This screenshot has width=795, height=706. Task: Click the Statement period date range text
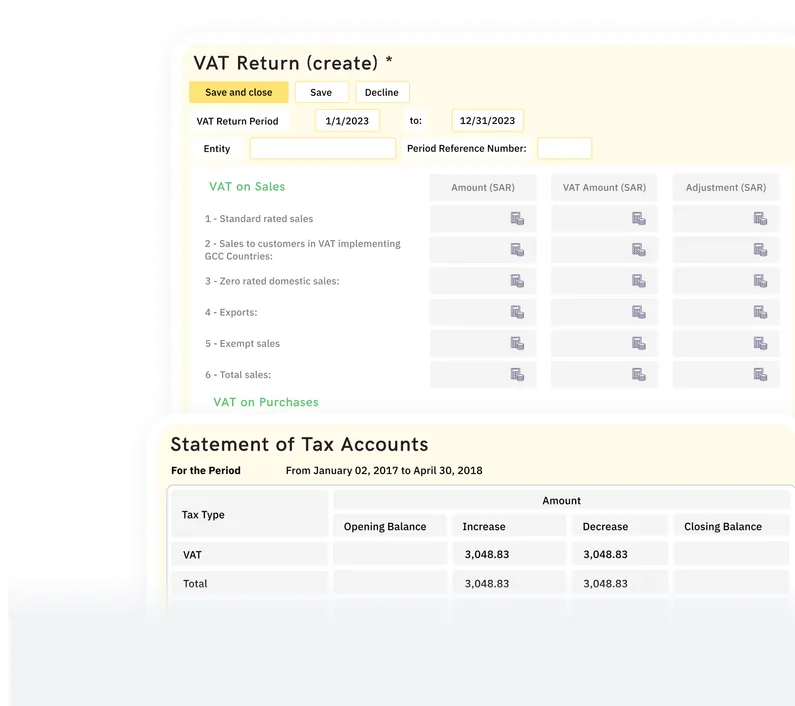pos(384,471)
